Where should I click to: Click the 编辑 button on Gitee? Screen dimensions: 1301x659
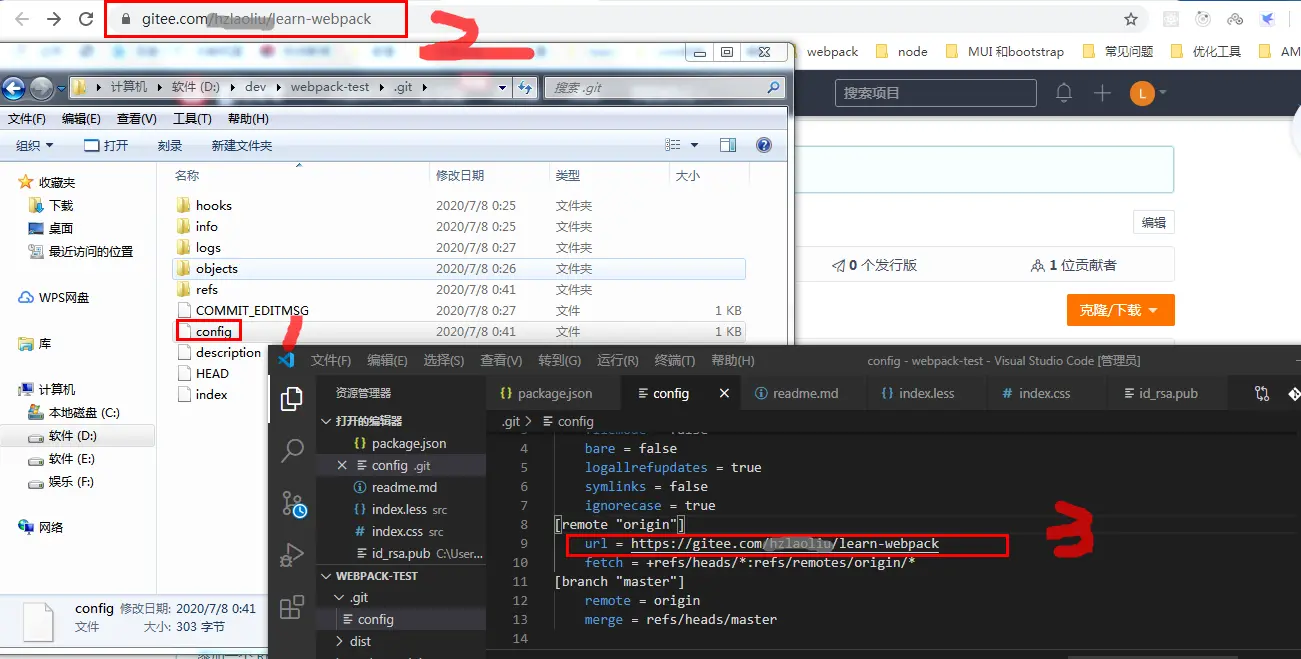pos(1154,223)
